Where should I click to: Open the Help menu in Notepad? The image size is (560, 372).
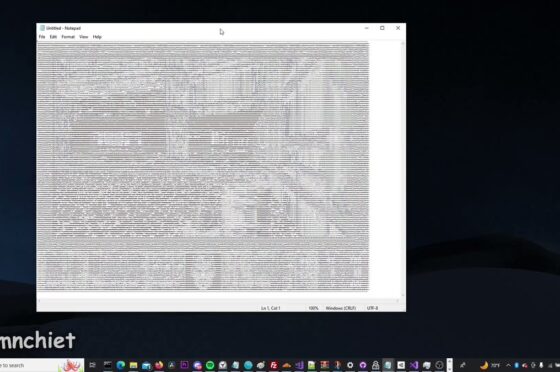click(x=97, y=37)
